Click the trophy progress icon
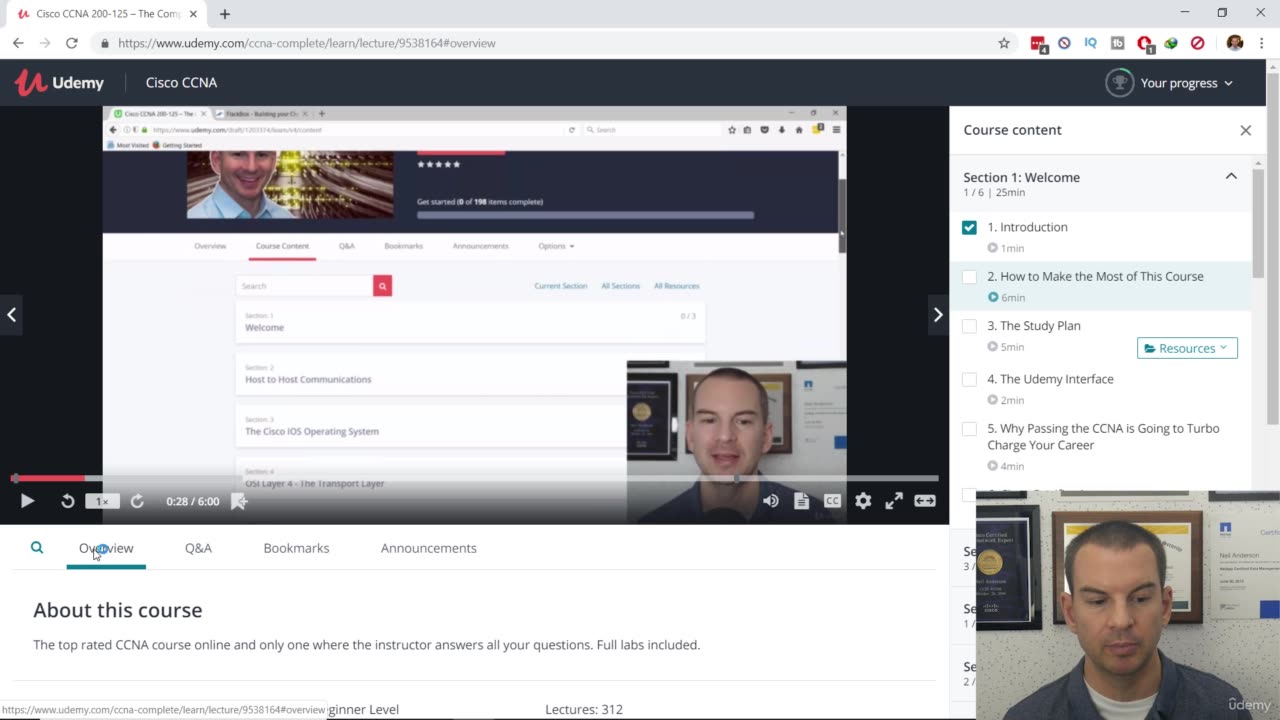The image size is (1280, 720). (1119, 83)
